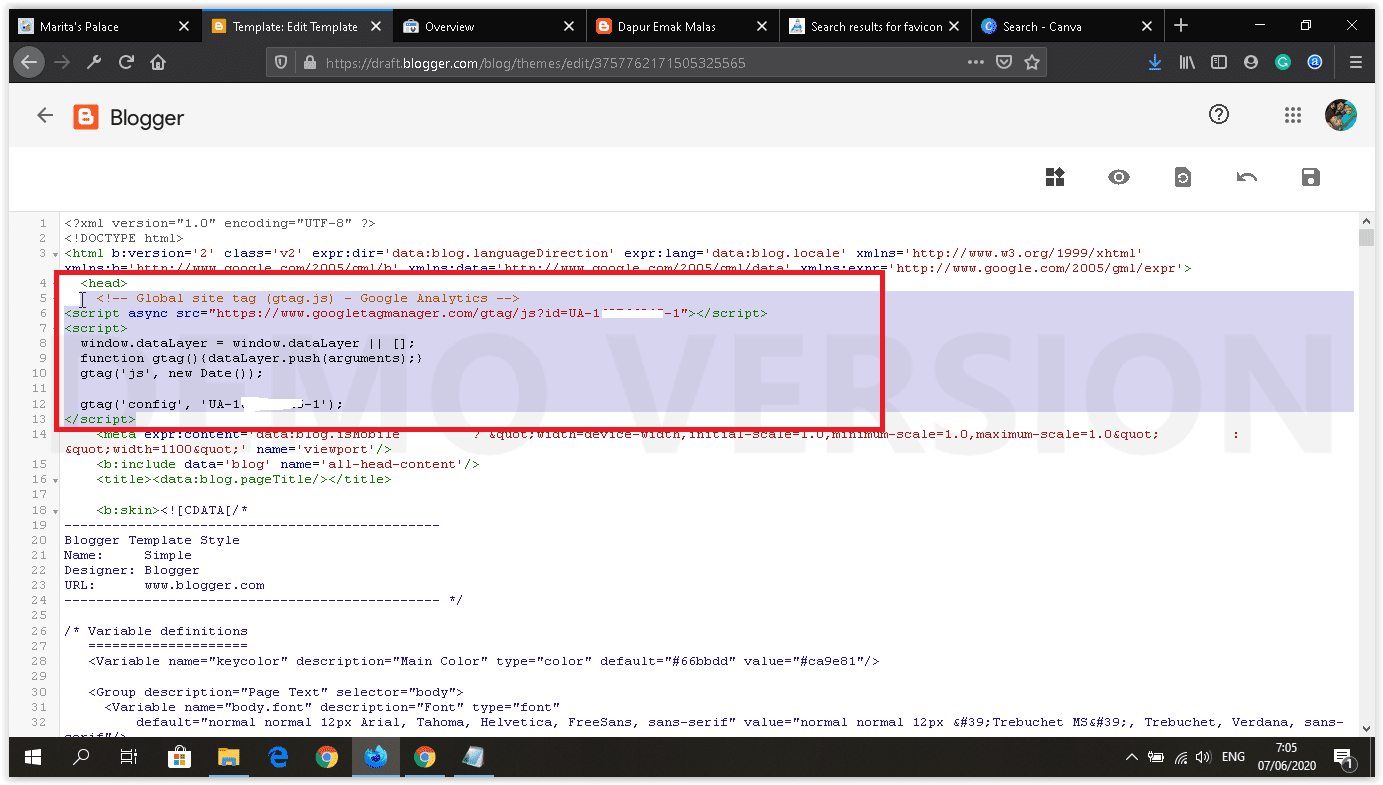The width and height of the screenshot is (1383, 785).
Task: Open the Firefox downloads panel
Action: (x=1155, y=62)
